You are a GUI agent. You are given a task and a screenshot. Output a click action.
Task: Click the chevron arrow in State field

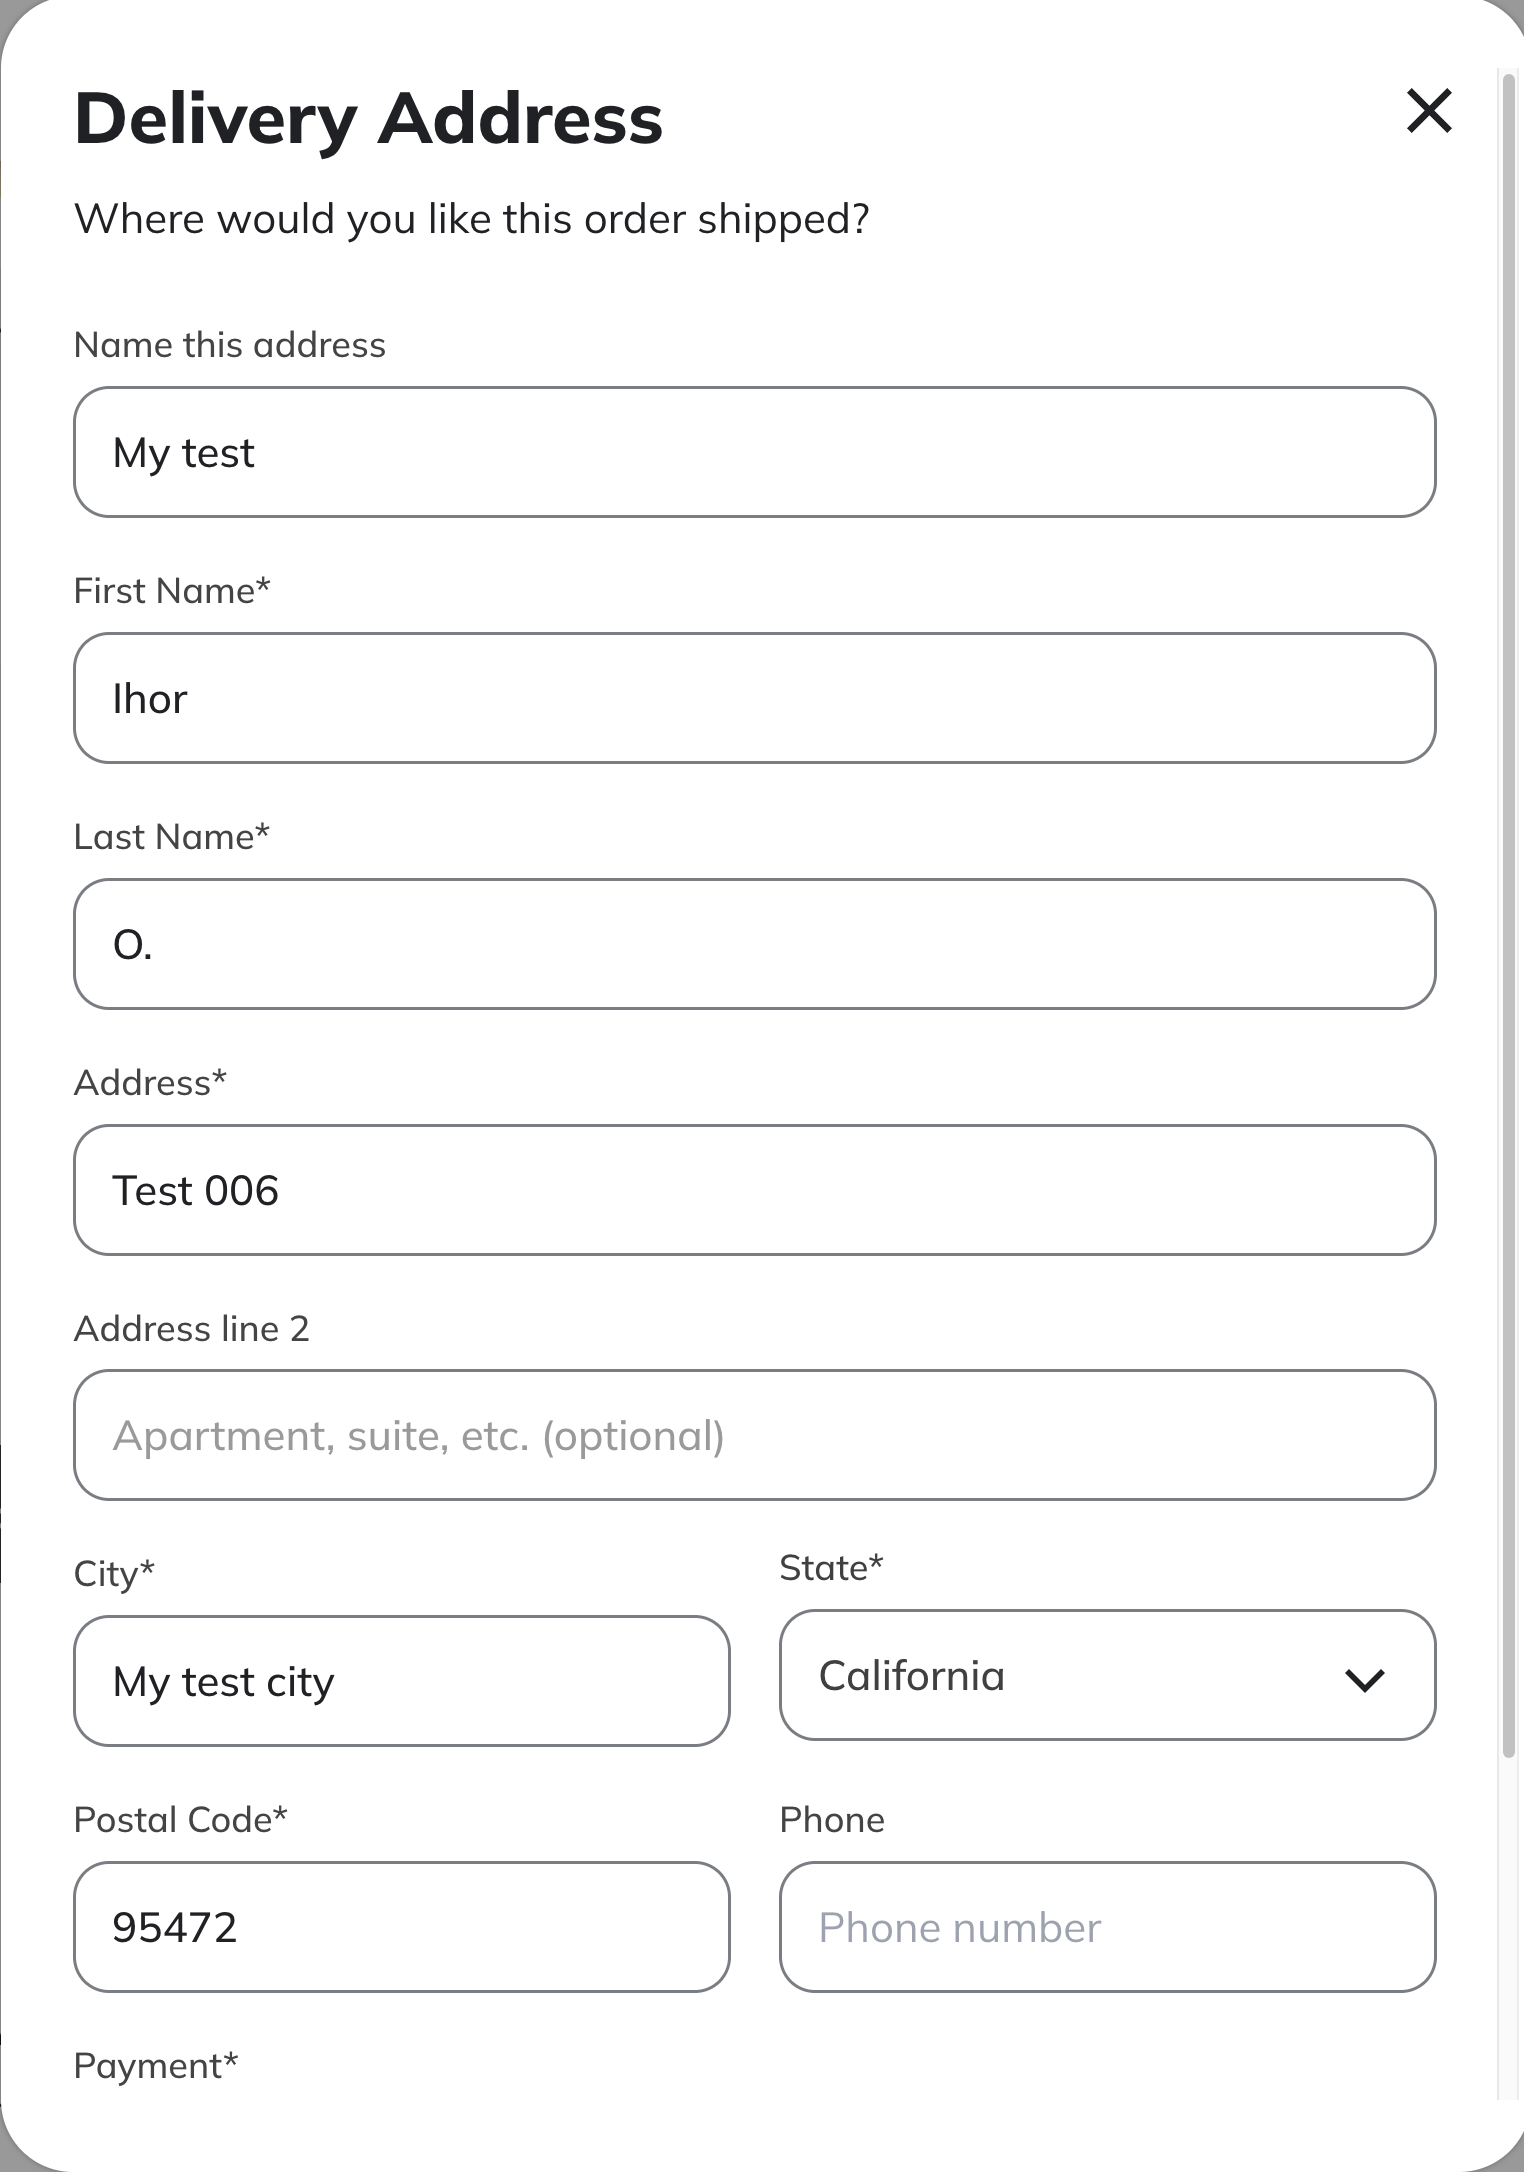point(1365,1680)
